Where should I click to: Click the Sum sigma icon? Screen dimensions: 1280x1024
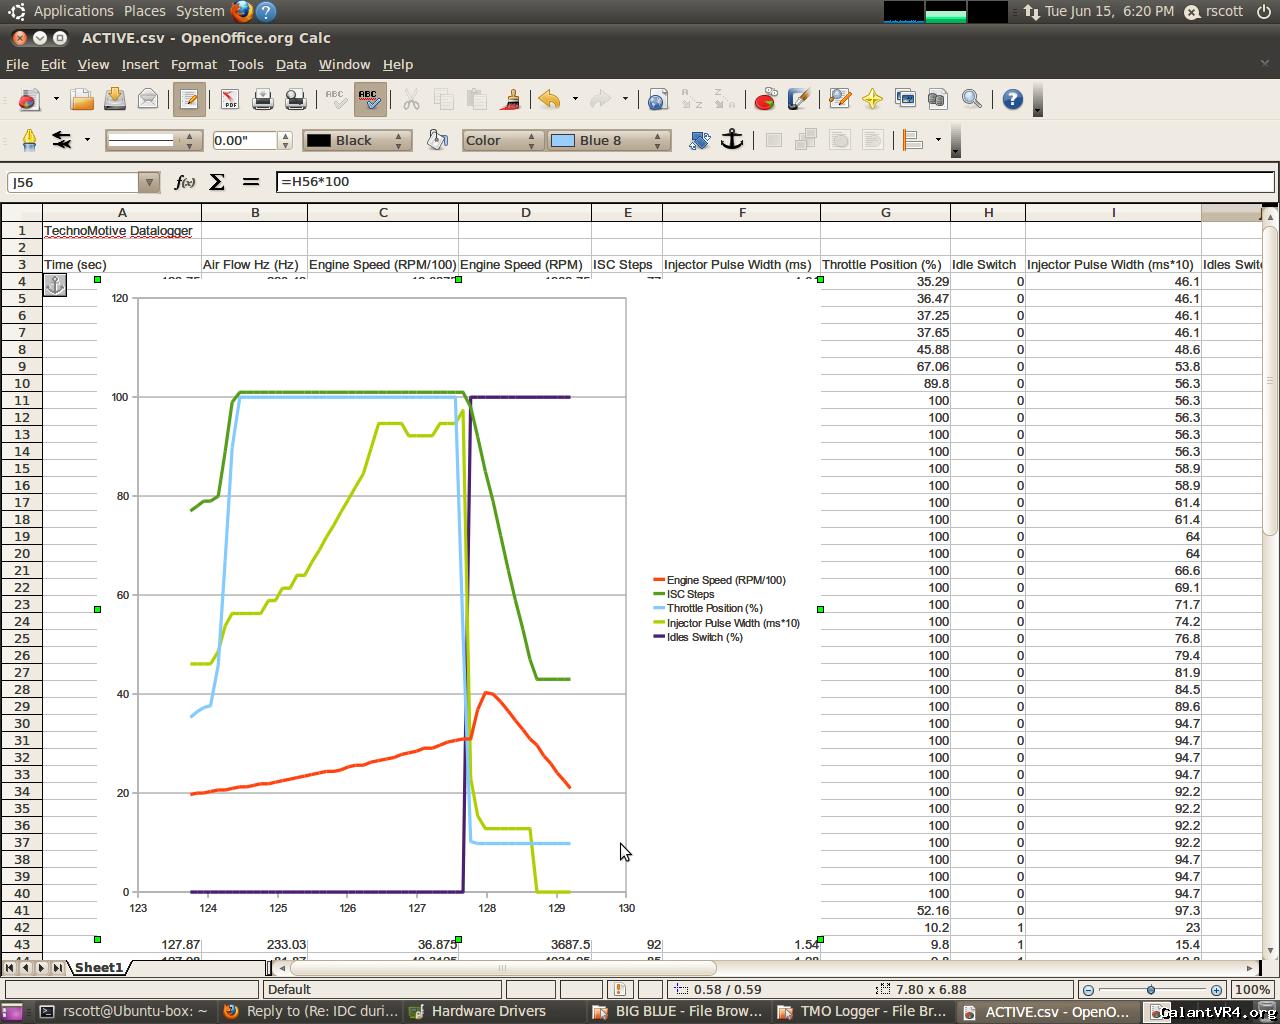pyautogui.click(x=217, y=182)
